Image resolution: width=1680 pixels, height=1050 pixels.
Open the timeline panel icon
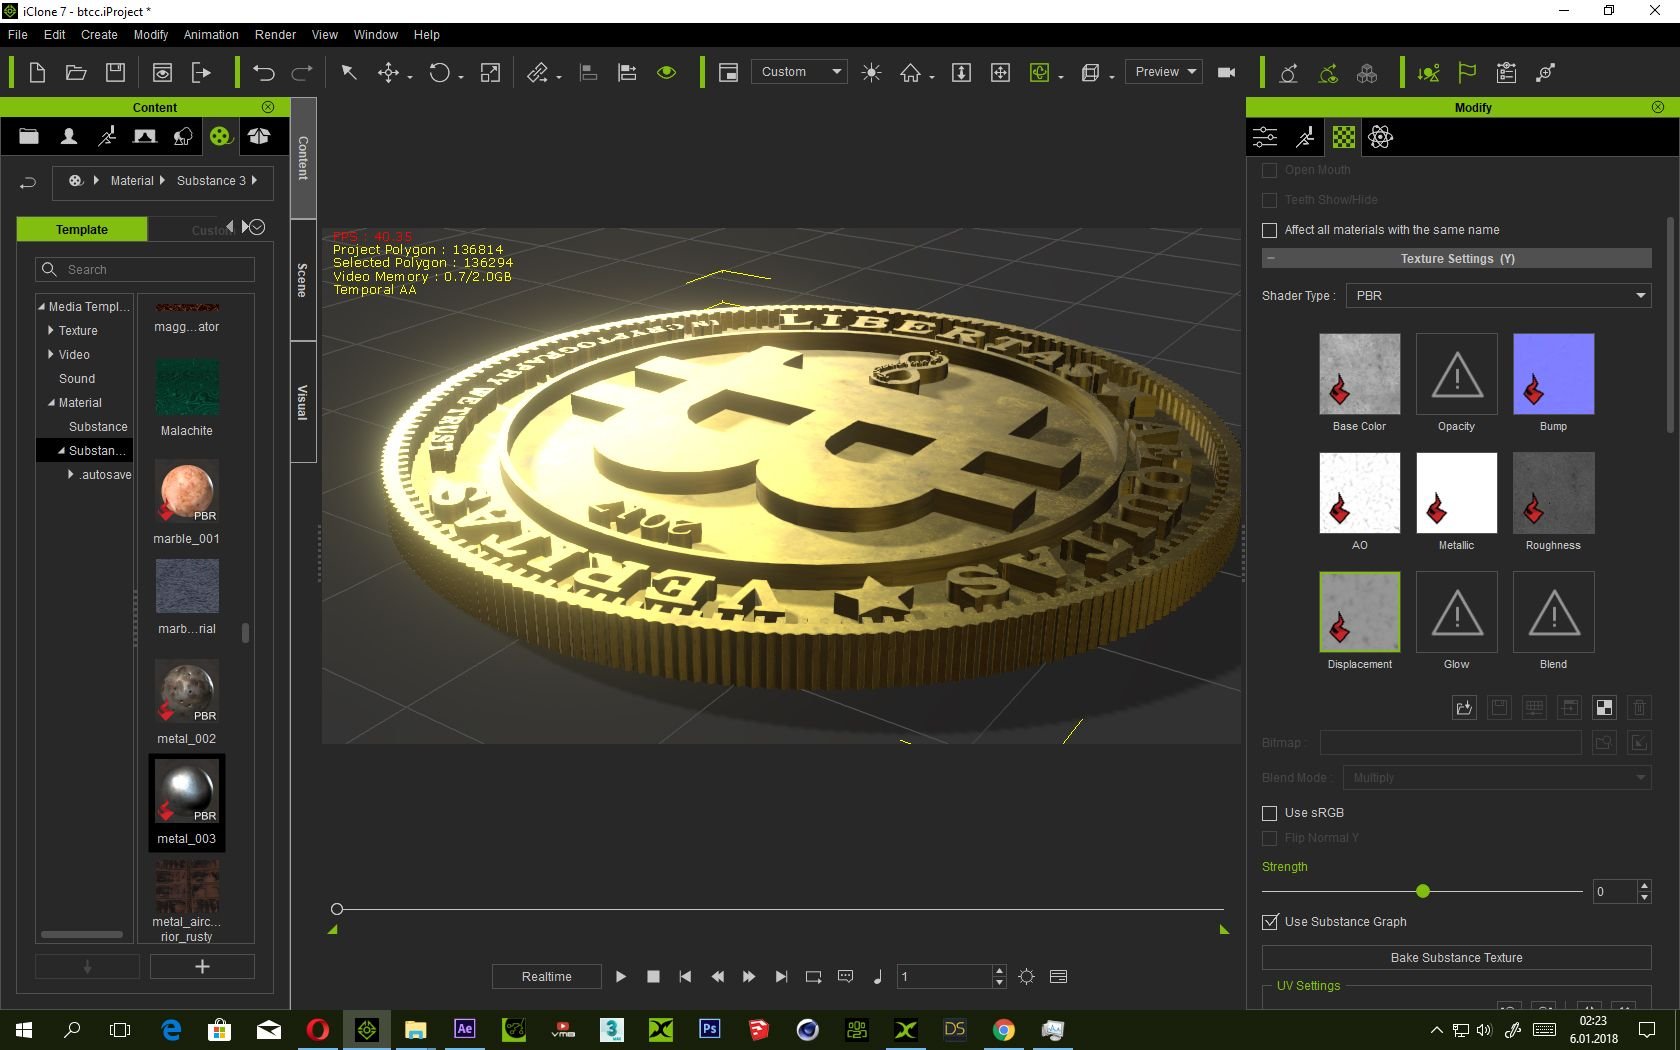1059,977
